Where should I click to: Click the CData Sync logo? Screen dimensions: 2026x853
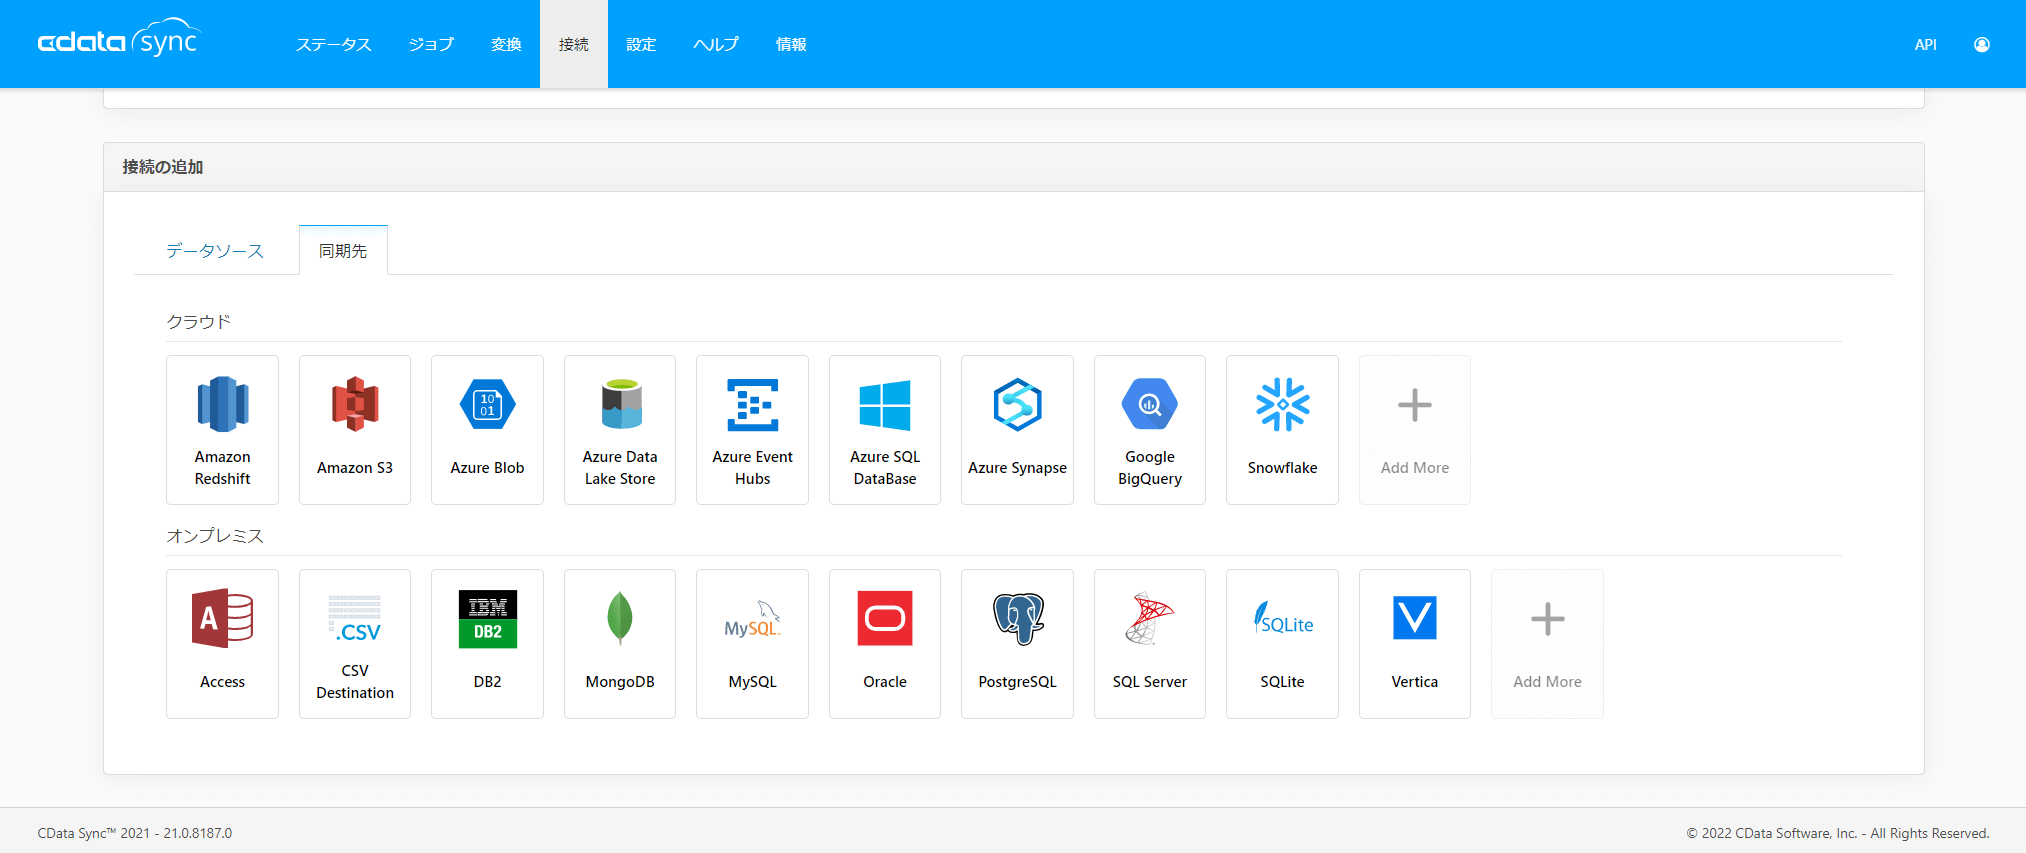pos(119,38)
